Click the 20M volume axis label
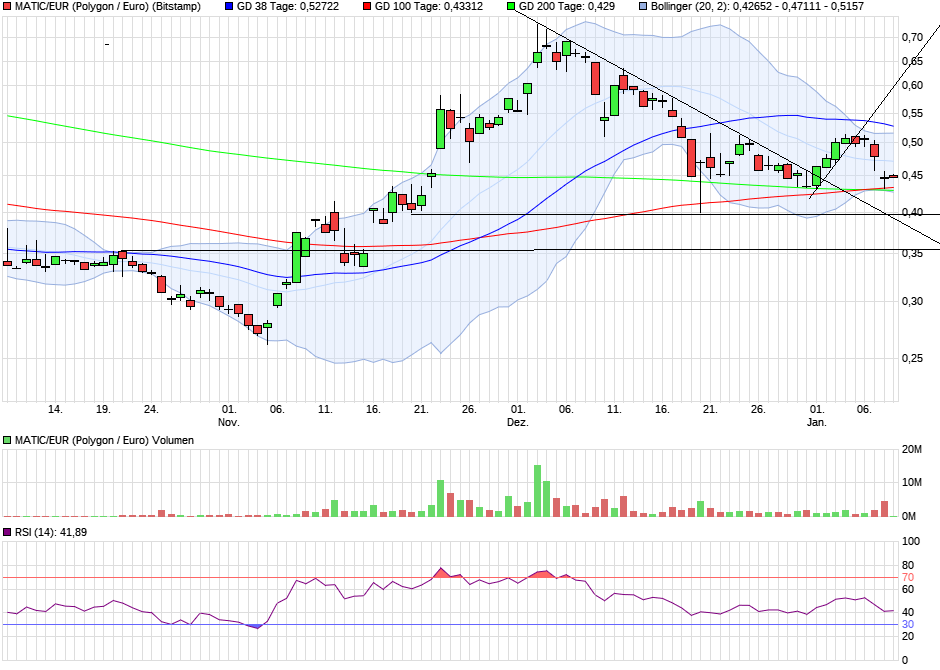The width and height of the screenshot is (940, 670). click(912, 449)
